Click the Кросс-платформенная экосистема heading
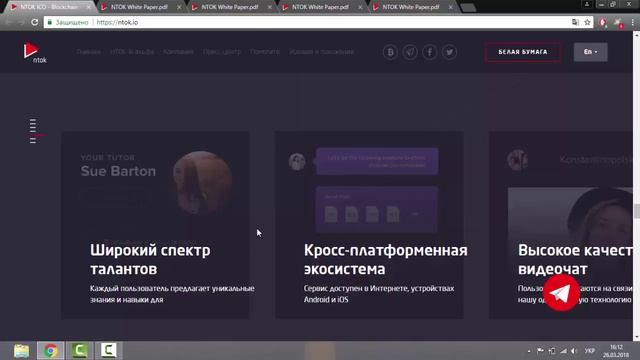 385,260
